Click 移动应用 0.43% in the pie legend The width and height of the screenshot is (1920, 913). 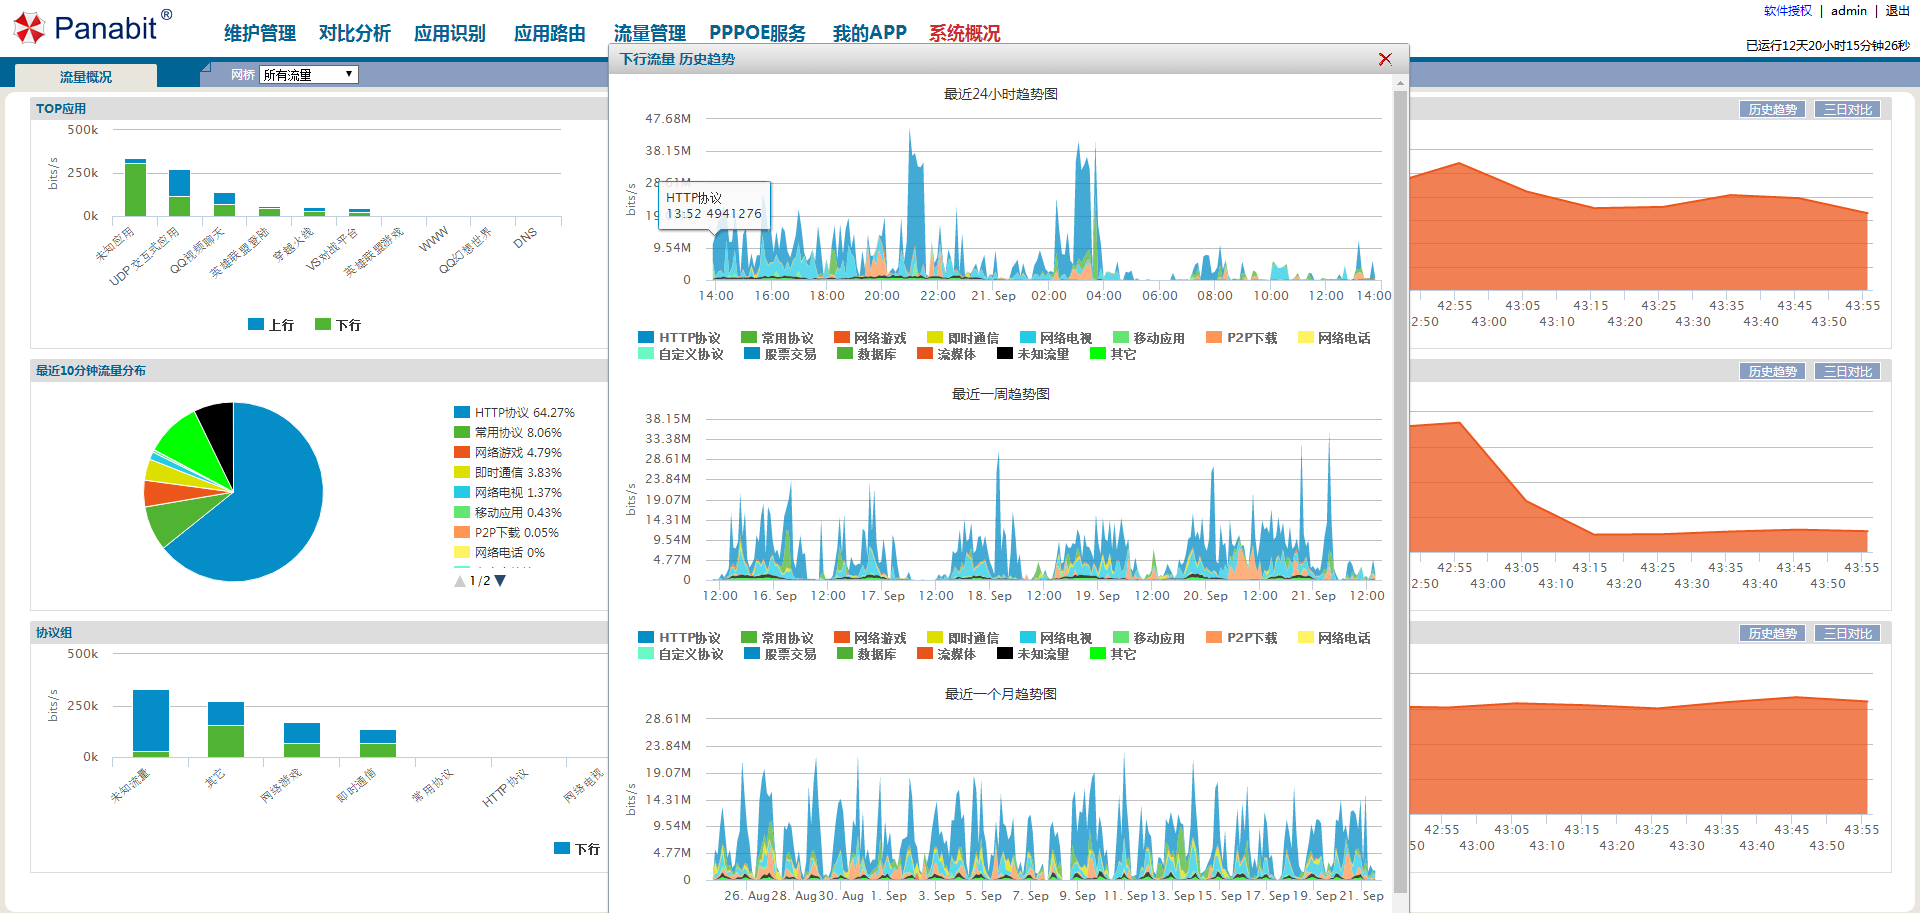[x=508, y=512]
